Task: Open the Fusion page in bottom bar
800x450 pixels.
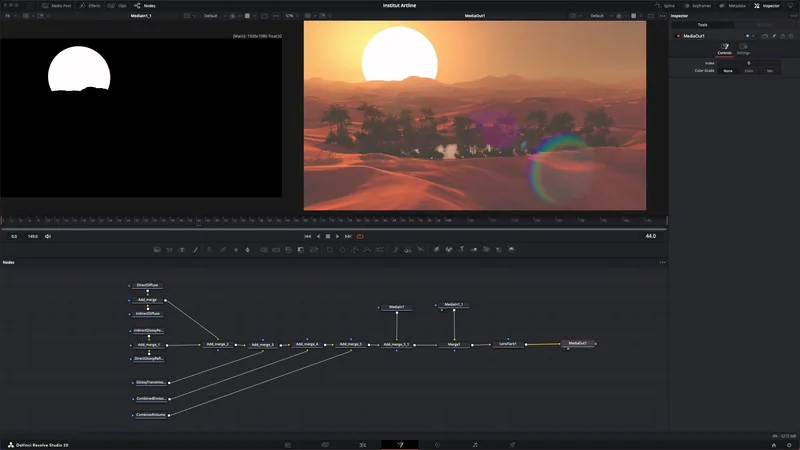Action: coord(400,445)
